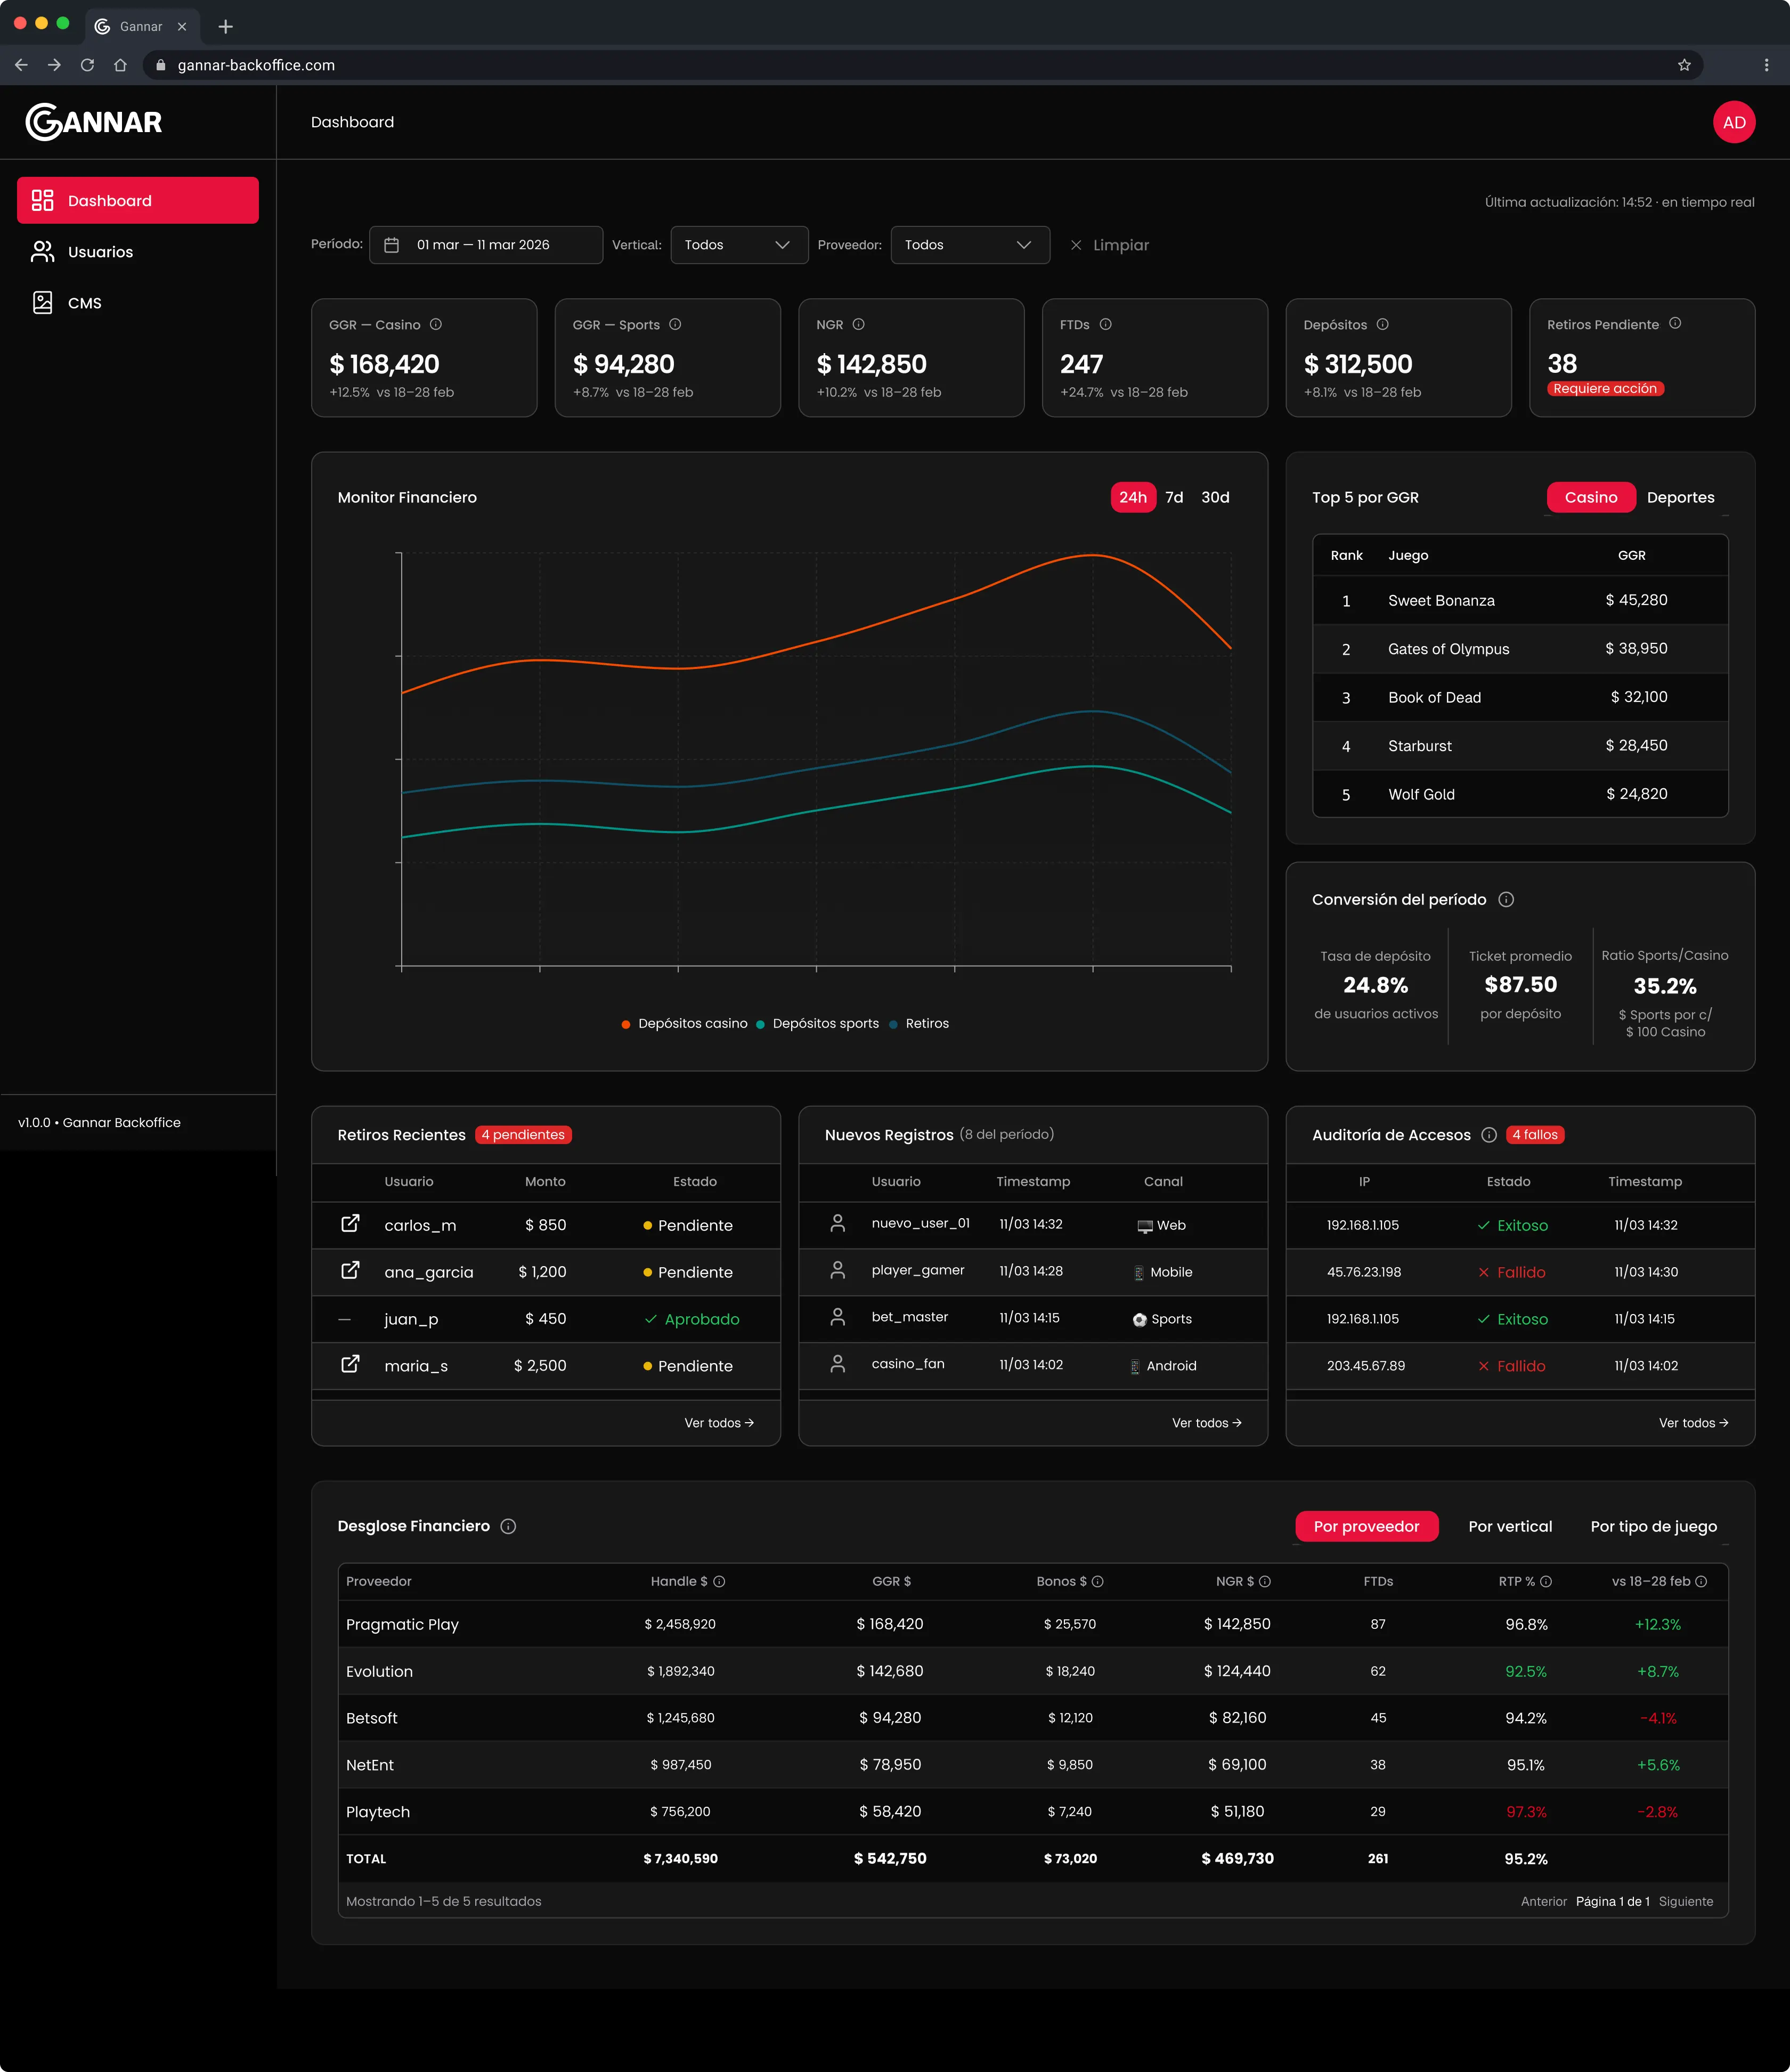The image size is (1790, 2072).
Task: Select the Gannar browser tab
Action: click(141, 26)
